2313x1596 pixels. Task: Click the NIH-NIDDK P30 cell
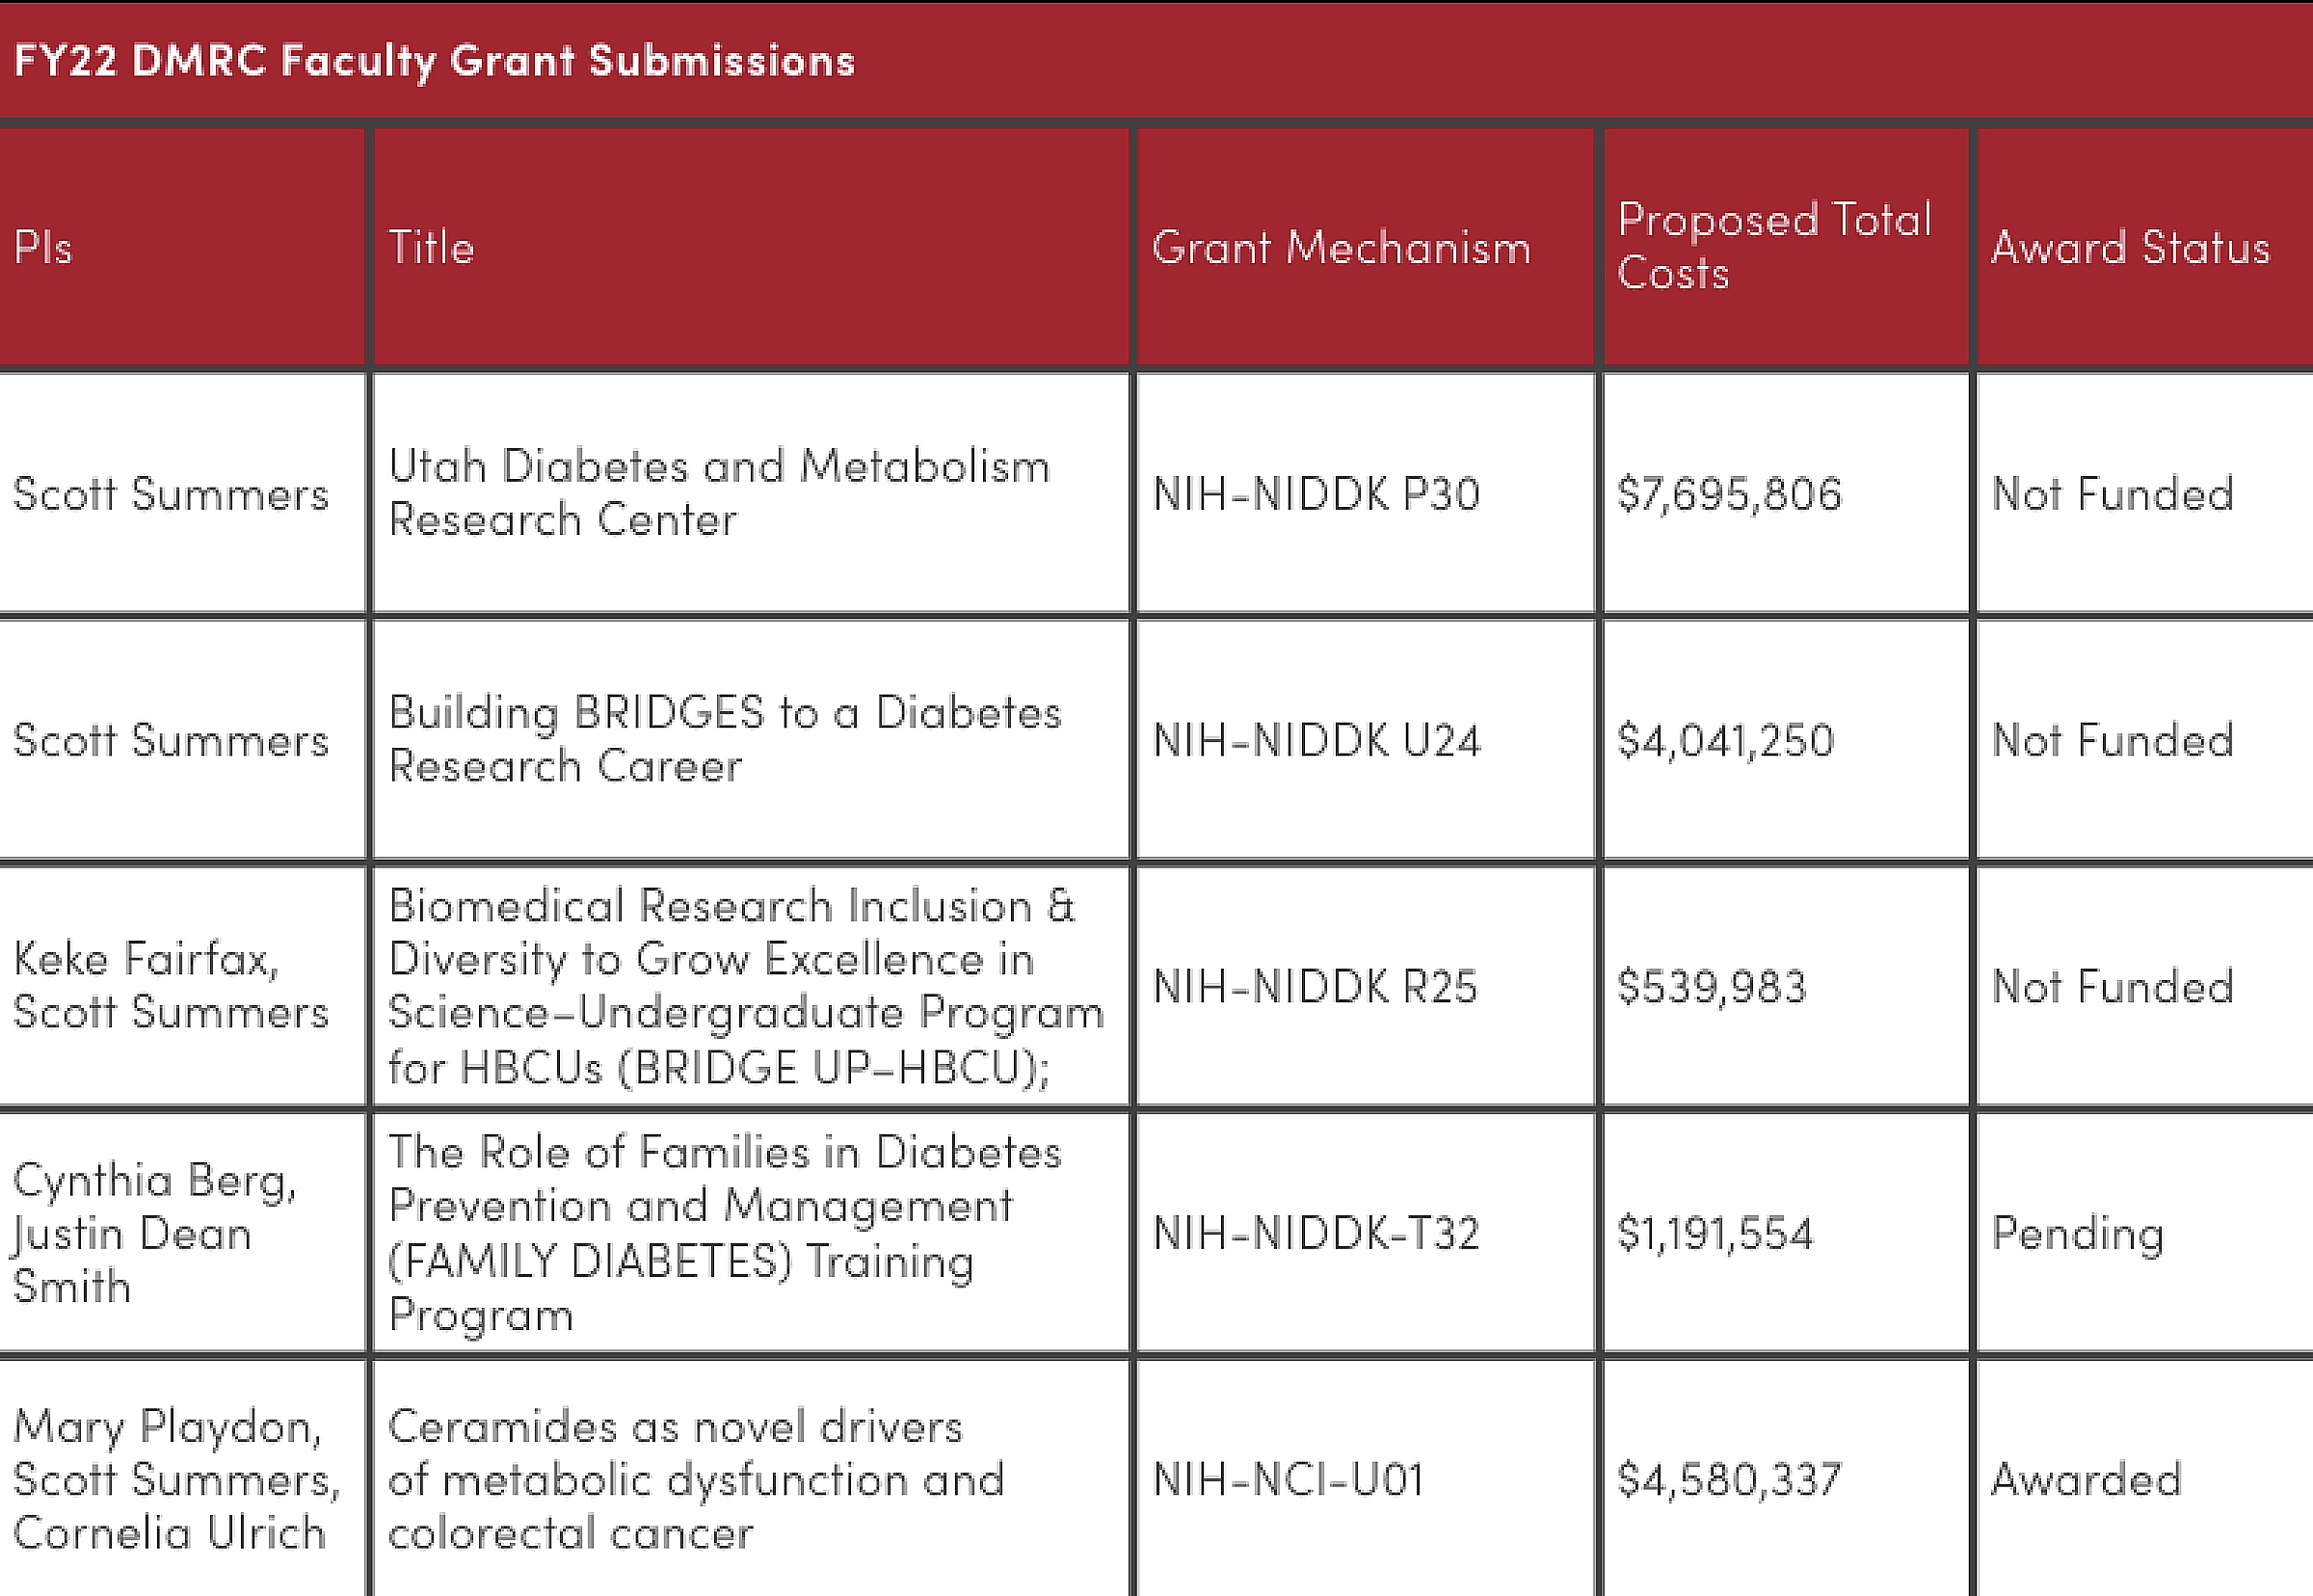[x=1365, y=493]
